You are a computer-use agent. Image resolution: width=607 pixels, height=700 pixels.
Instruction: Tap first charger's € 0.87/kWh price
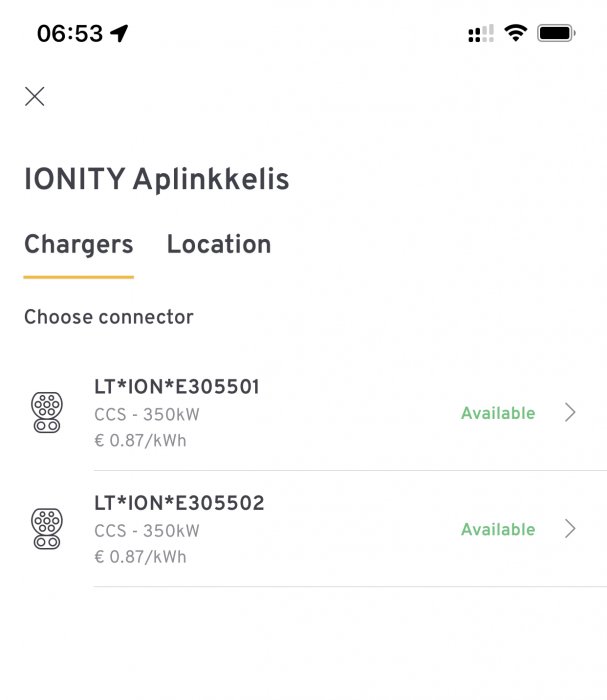(140, 441)
